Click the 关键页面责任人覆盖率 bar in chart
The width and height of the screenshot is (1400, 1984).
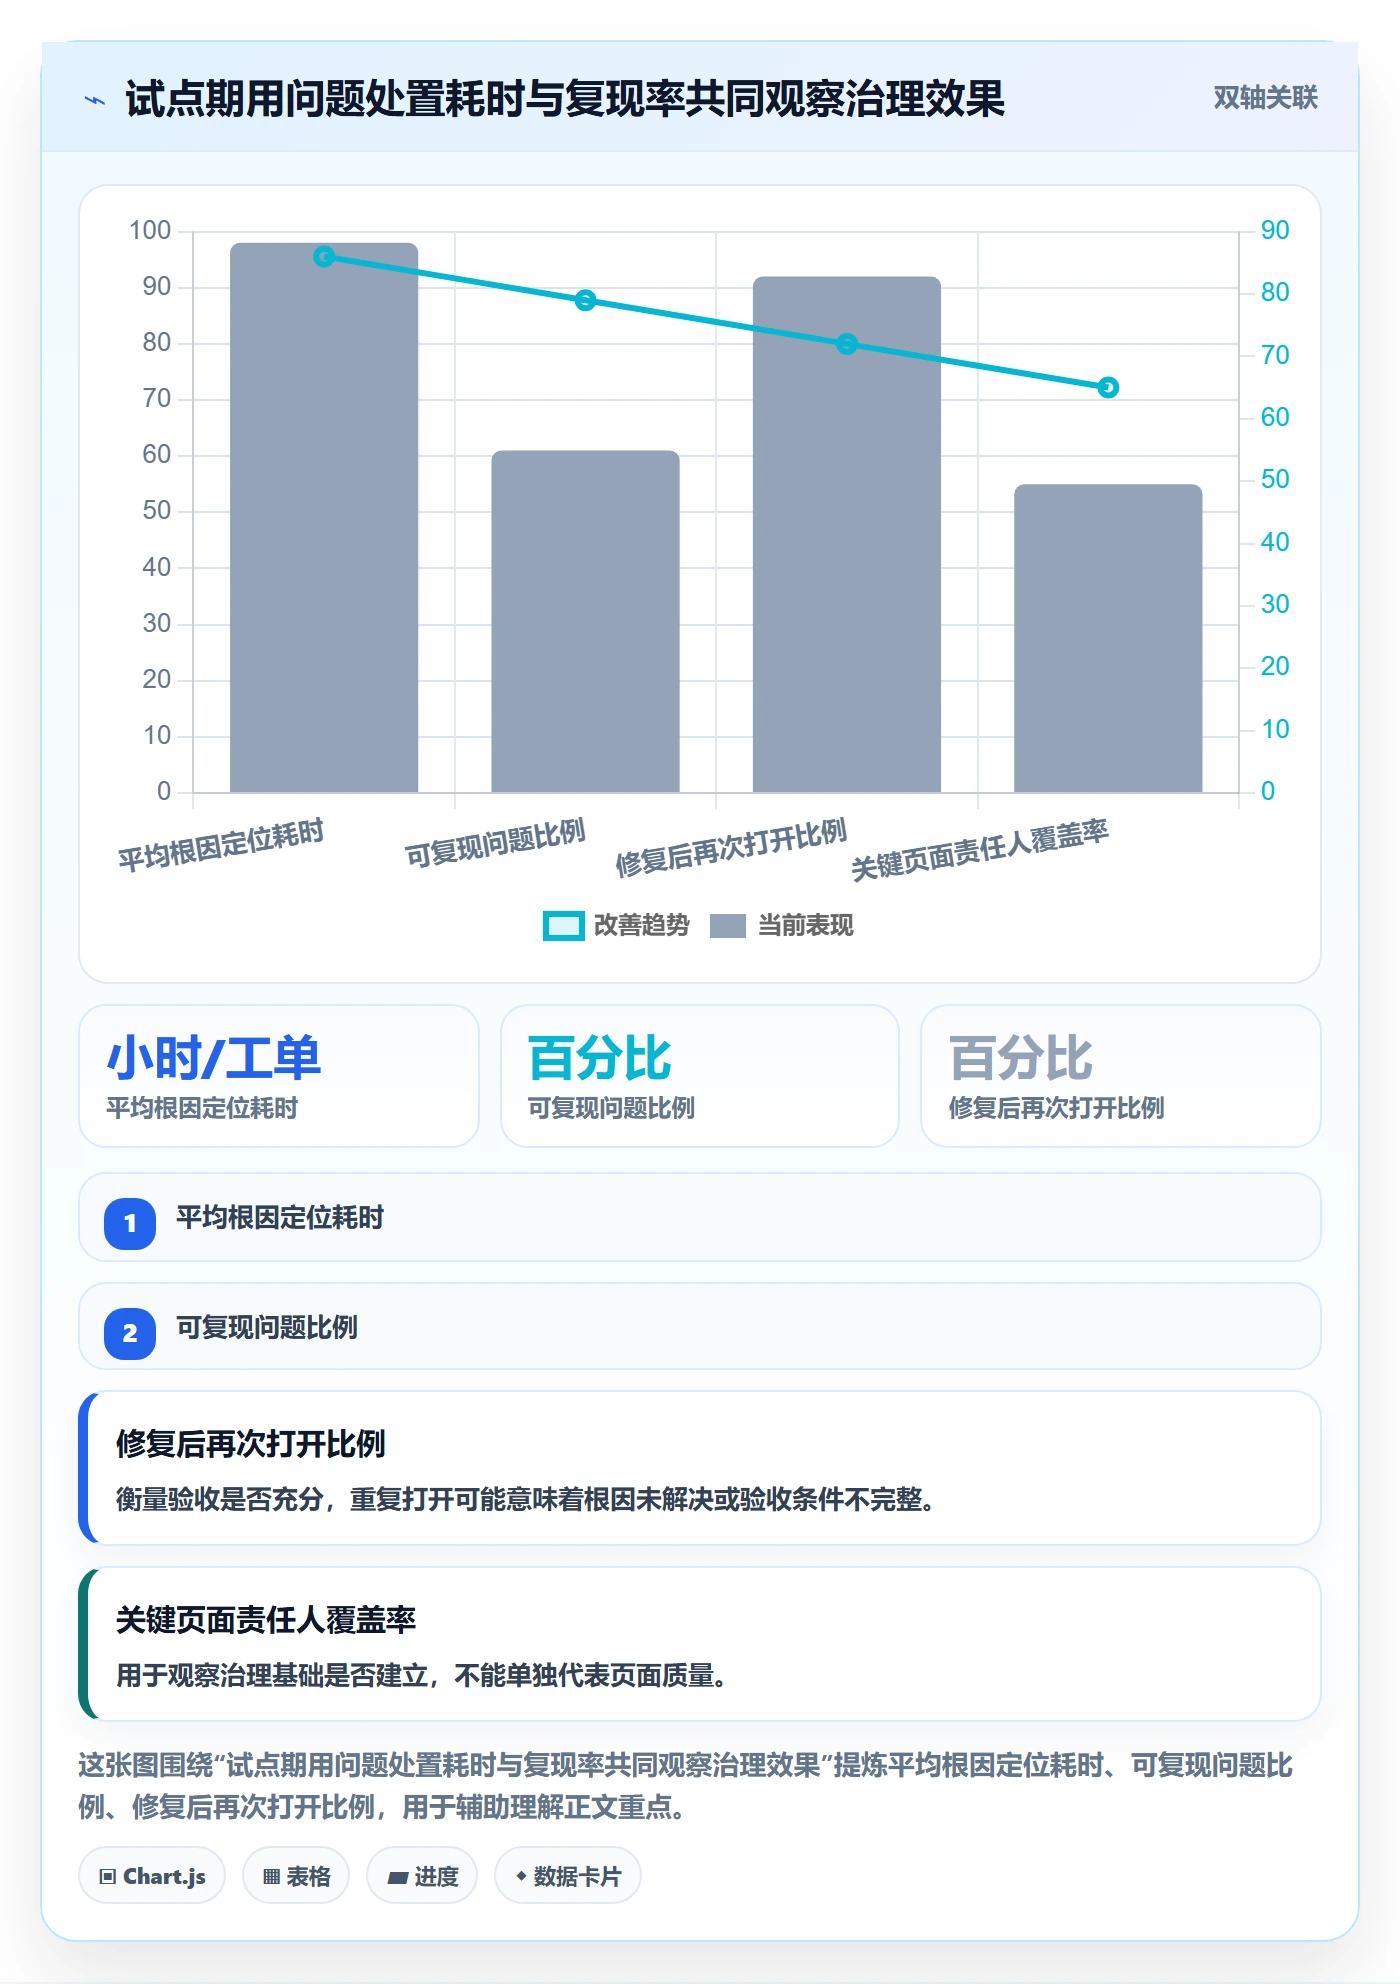[x=1108, y=639]
